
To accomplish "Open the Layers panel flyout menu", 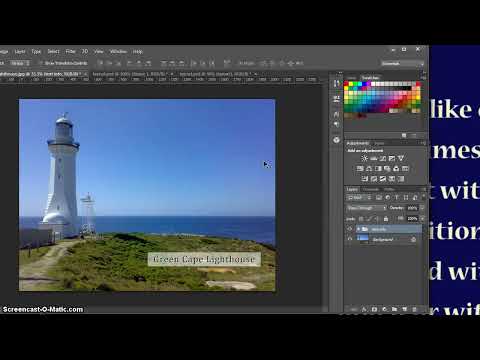I will [424, 189].
